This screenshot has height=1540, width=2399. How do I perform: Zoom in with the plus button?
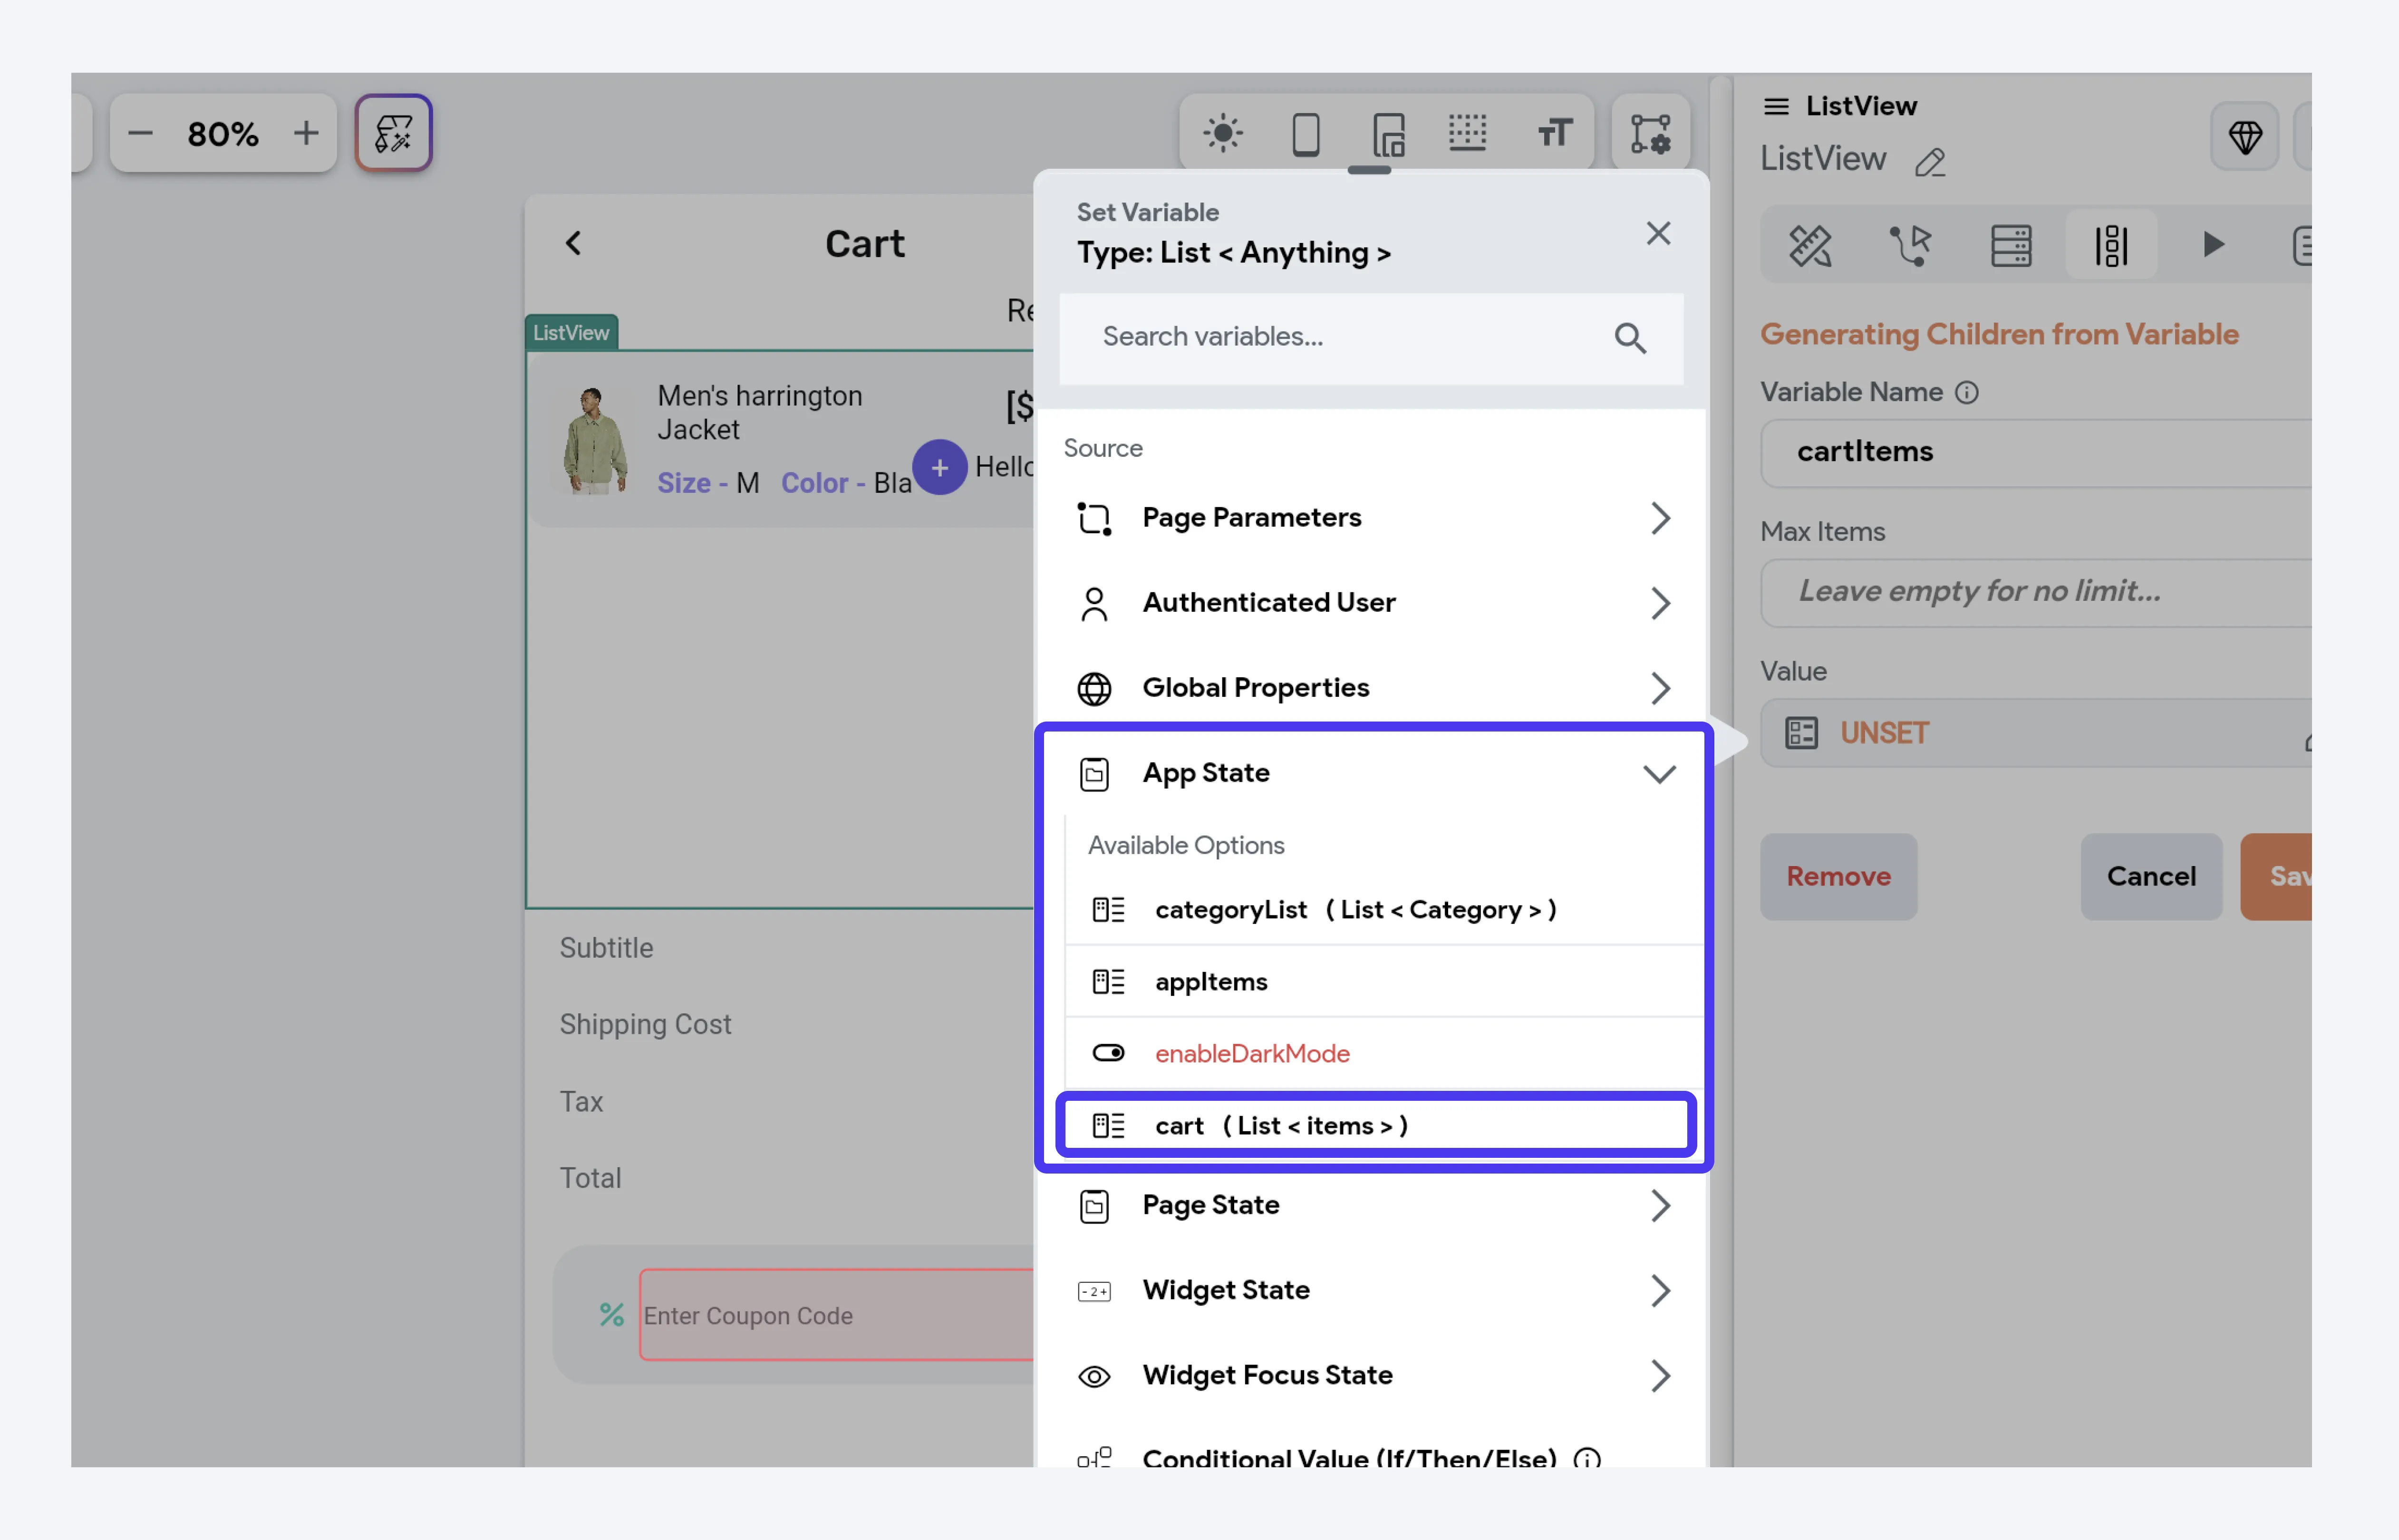point(306,133)
